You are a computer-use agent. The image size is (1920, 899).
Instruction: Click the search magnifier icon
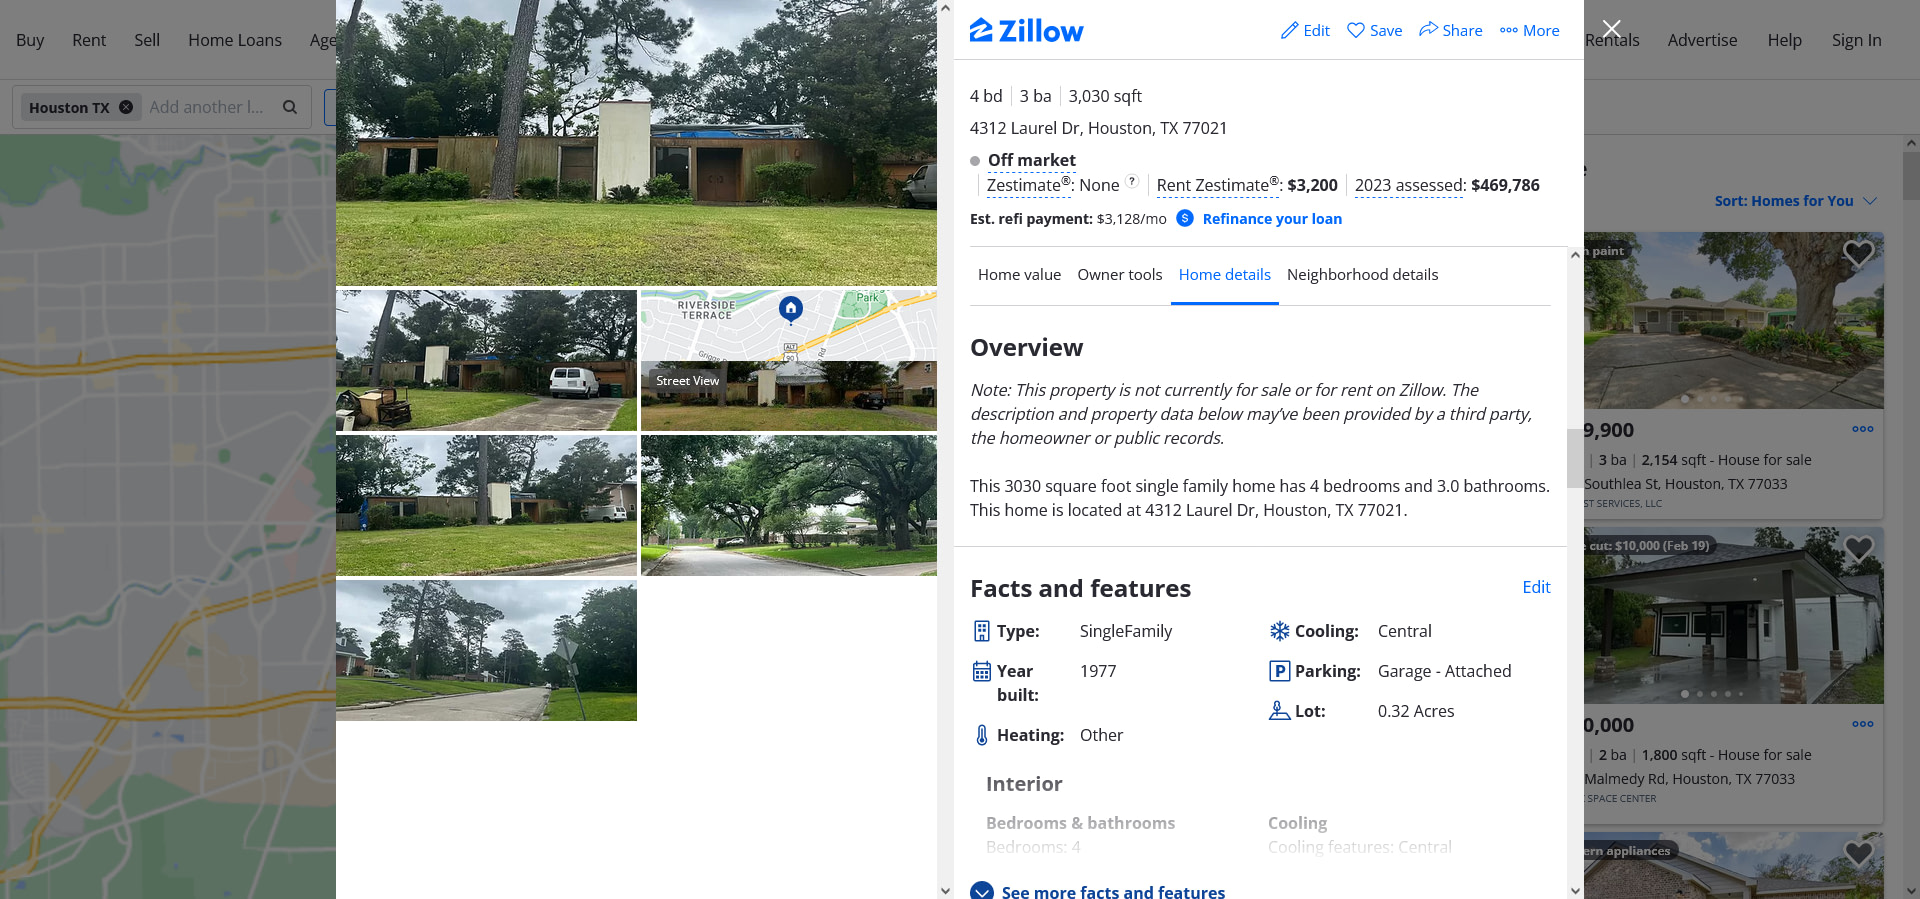click(x=290, y=107)
